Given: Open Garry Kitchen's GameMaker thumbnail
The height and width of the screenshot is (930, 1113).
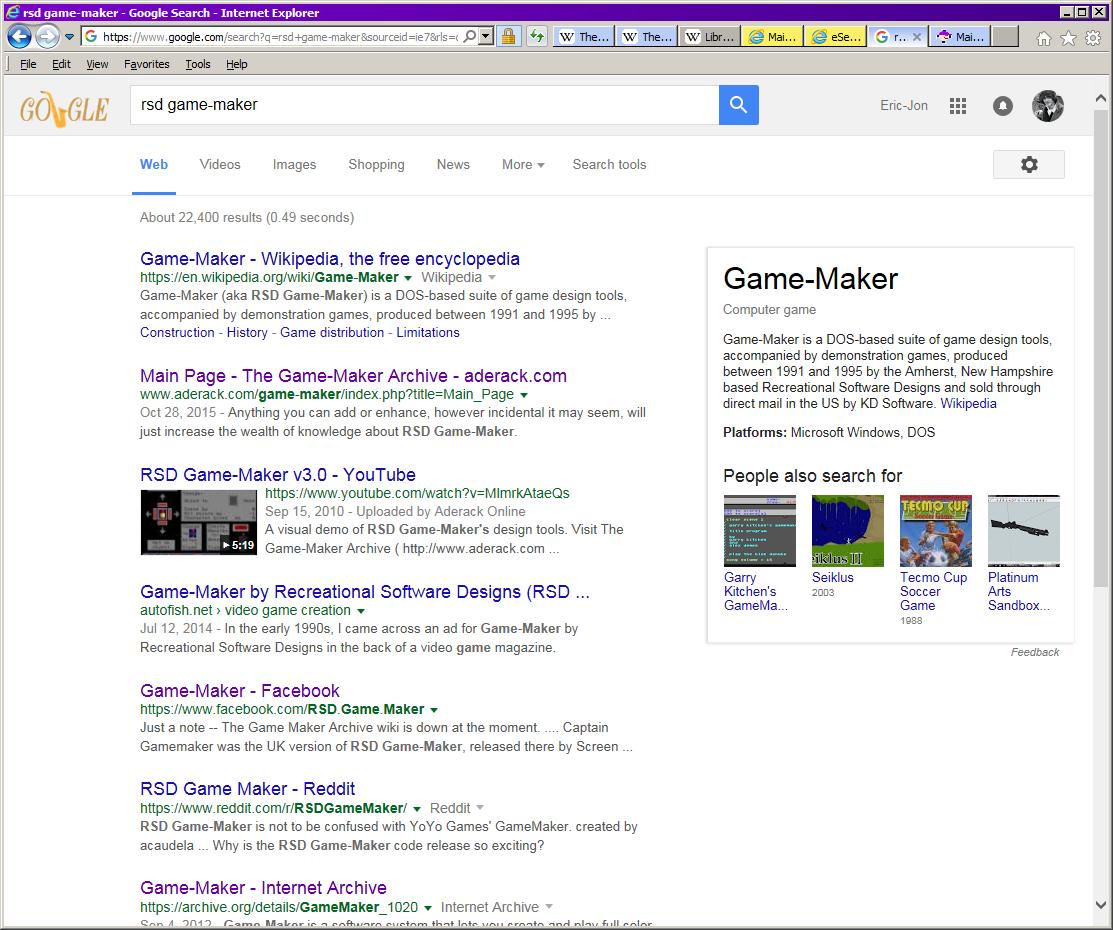Looking at the screenshot, I should (760, 531).
